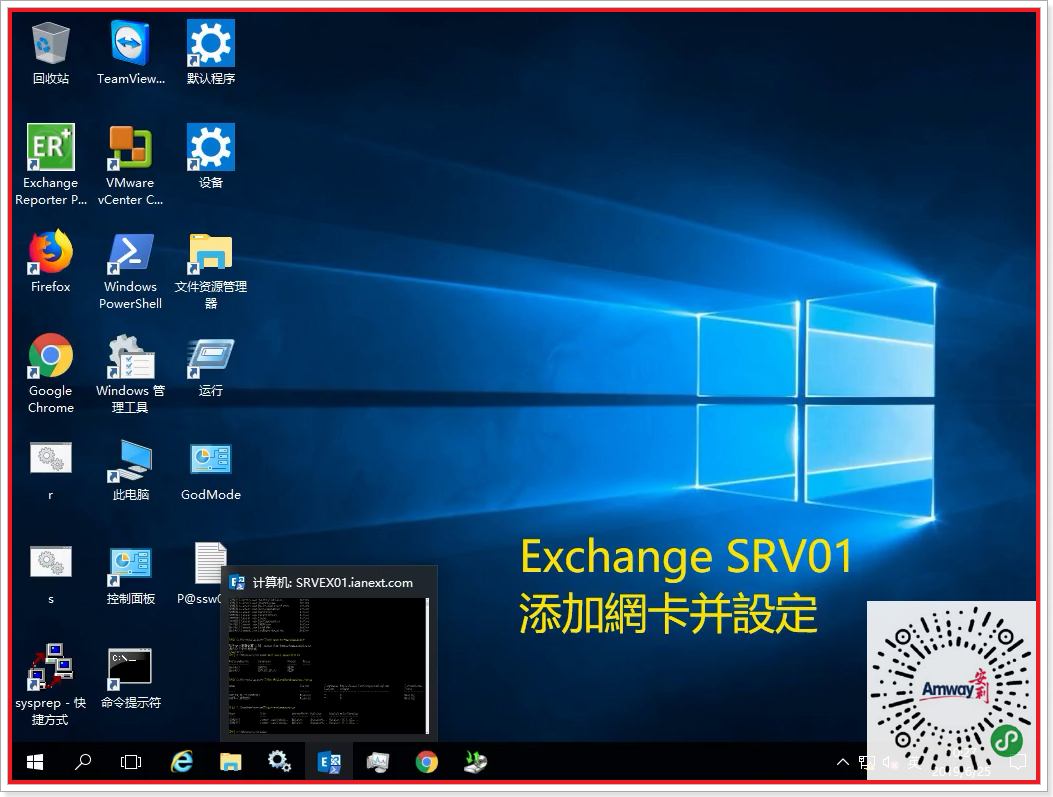Image resolution: width=1053 pixels, height=797 pixels.
Task: Click the SRVEX01.ianext.com window preview thumbnail
Action: tap(328, 665)
